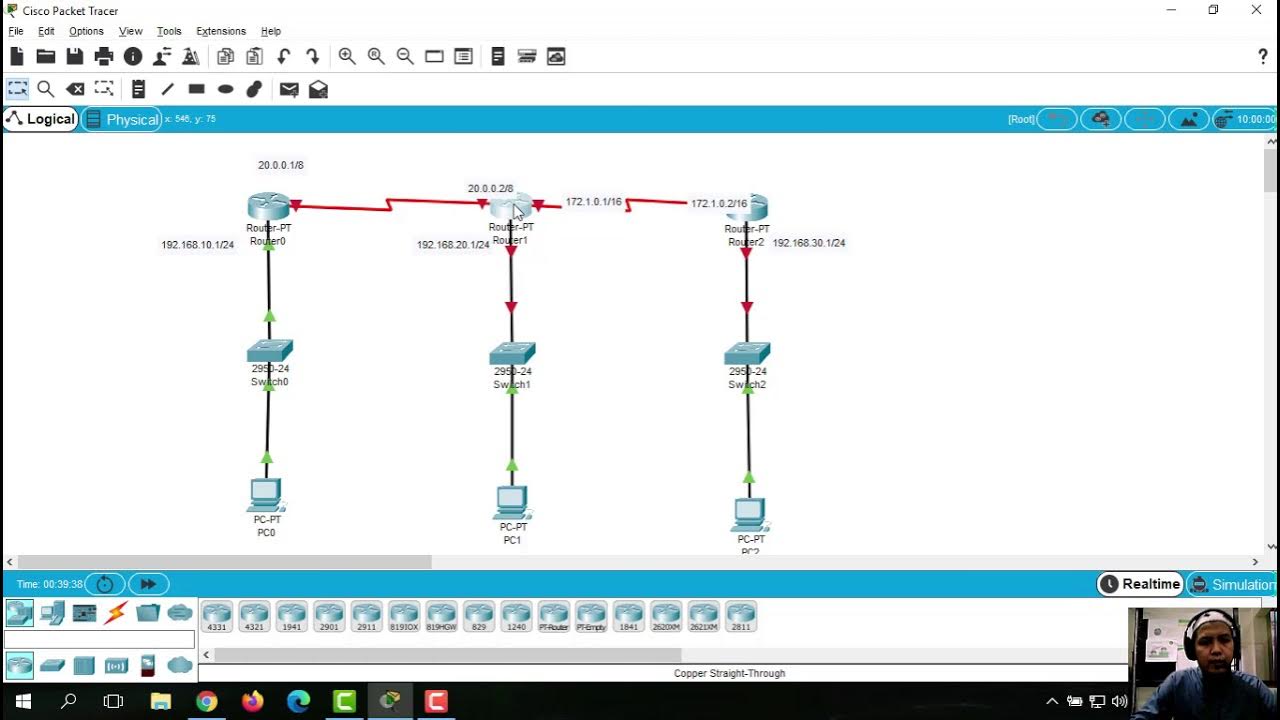Open the Extensions menu
Viewport: 1280px width, 720px height.
pos(221,31)
